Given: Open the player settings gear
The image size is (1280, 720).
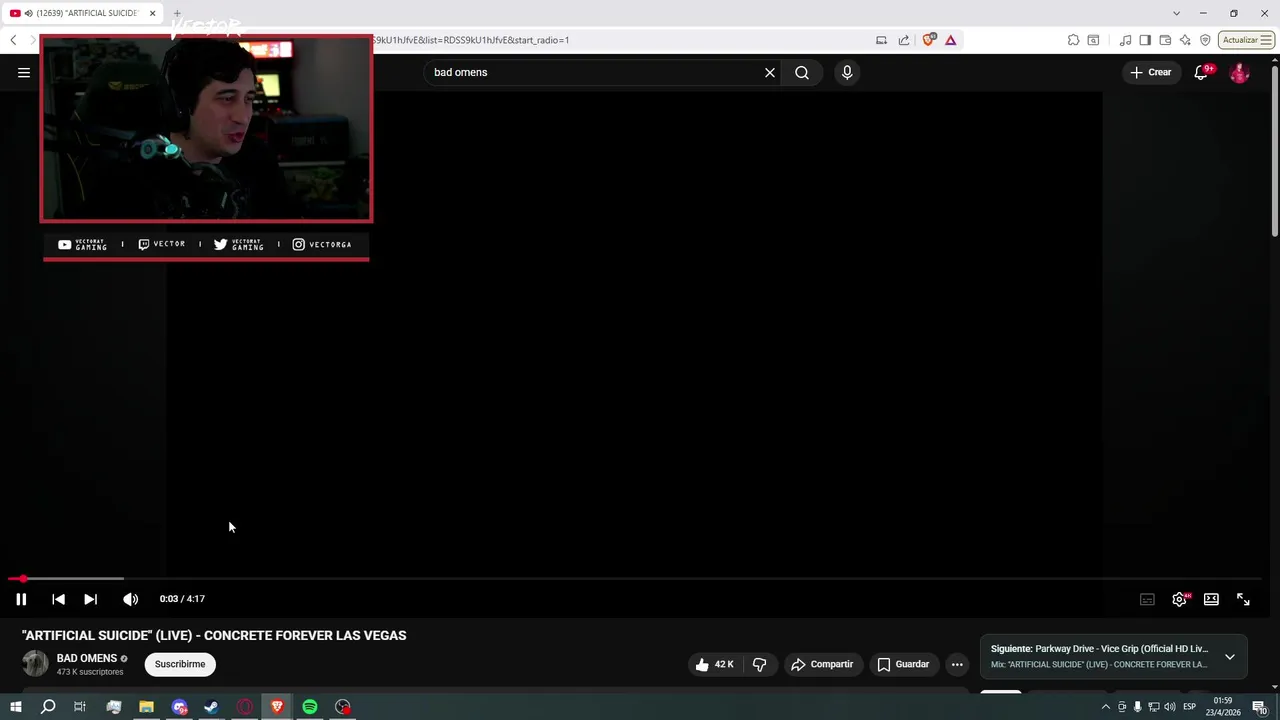Looking at the screenshot, I should (1179, 599).
